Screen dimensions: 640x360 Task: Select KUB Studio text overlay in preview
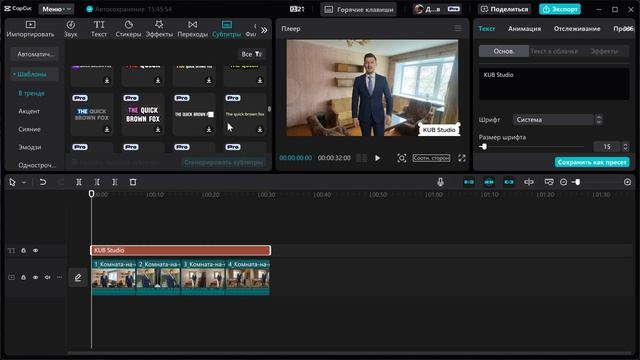439,129
